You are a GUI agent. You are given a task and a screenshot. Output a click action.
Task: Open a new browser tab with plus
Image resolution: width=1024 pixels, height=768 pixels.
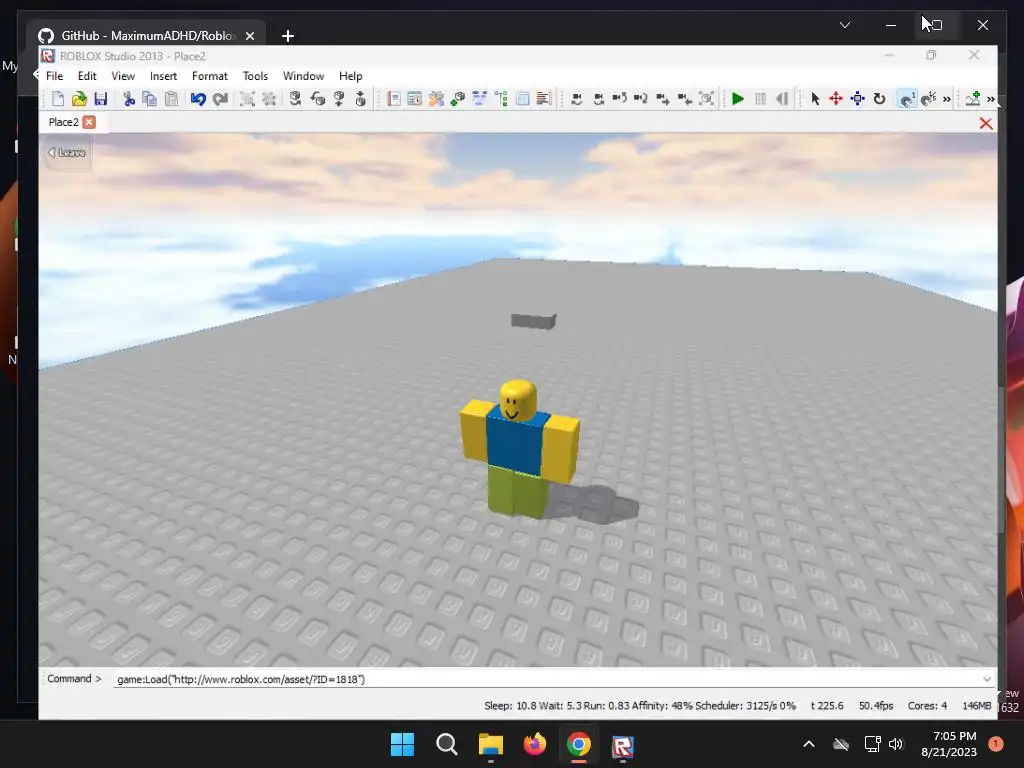coord(287,36)
